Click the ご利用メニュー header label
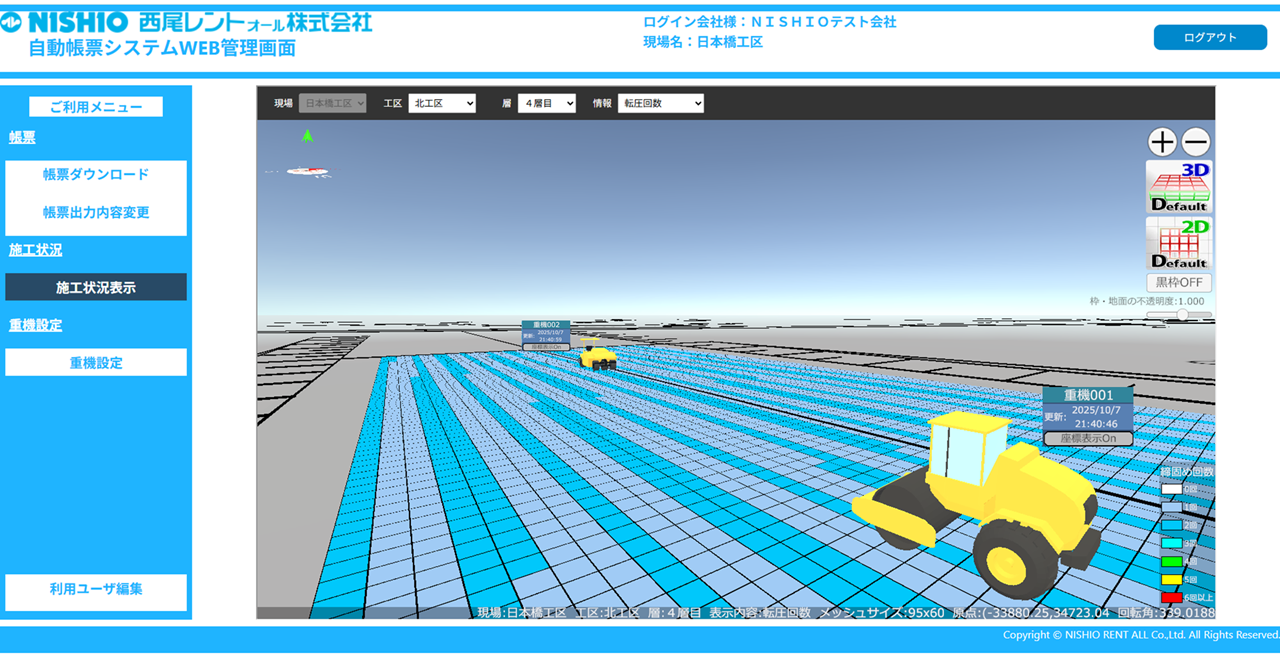This screenshot has width=1280, height=657. [96, 107]
